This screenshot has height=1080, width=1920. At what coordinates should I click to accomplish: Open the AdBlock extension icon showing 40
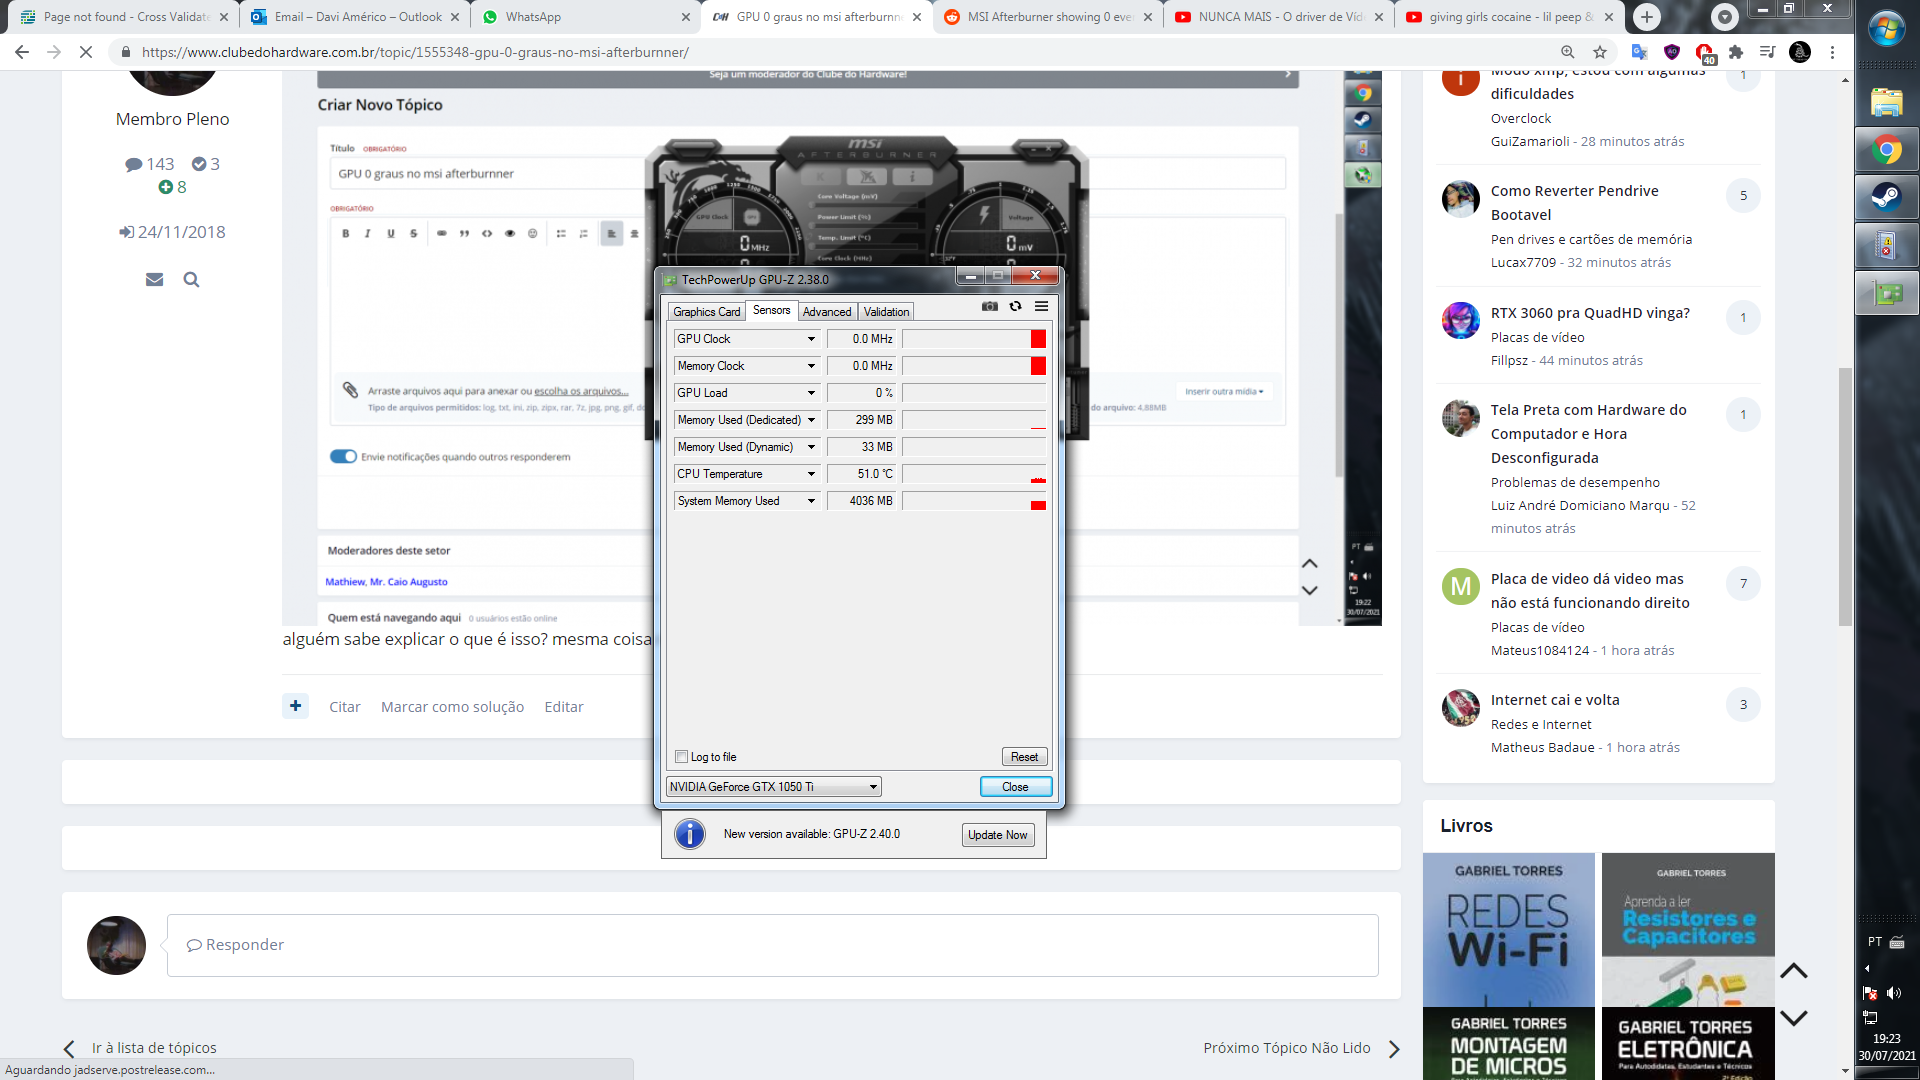[x=1705, y=52]
